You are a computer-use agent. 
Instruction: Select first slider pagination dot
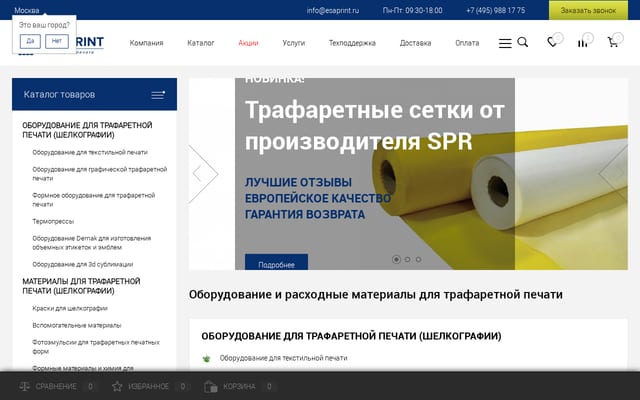click(396, 260)
